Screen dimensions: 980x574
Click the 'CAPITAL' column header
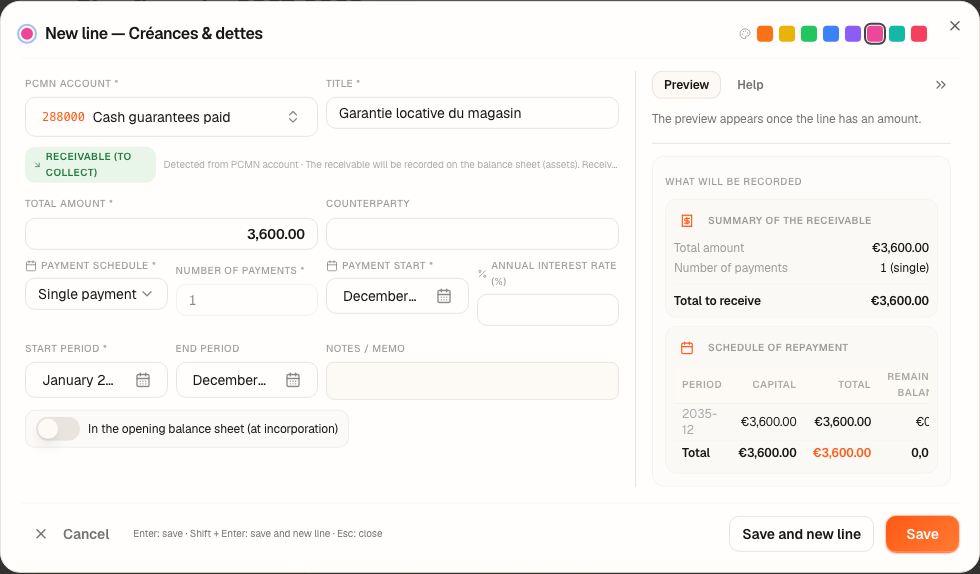click(774, 385)
